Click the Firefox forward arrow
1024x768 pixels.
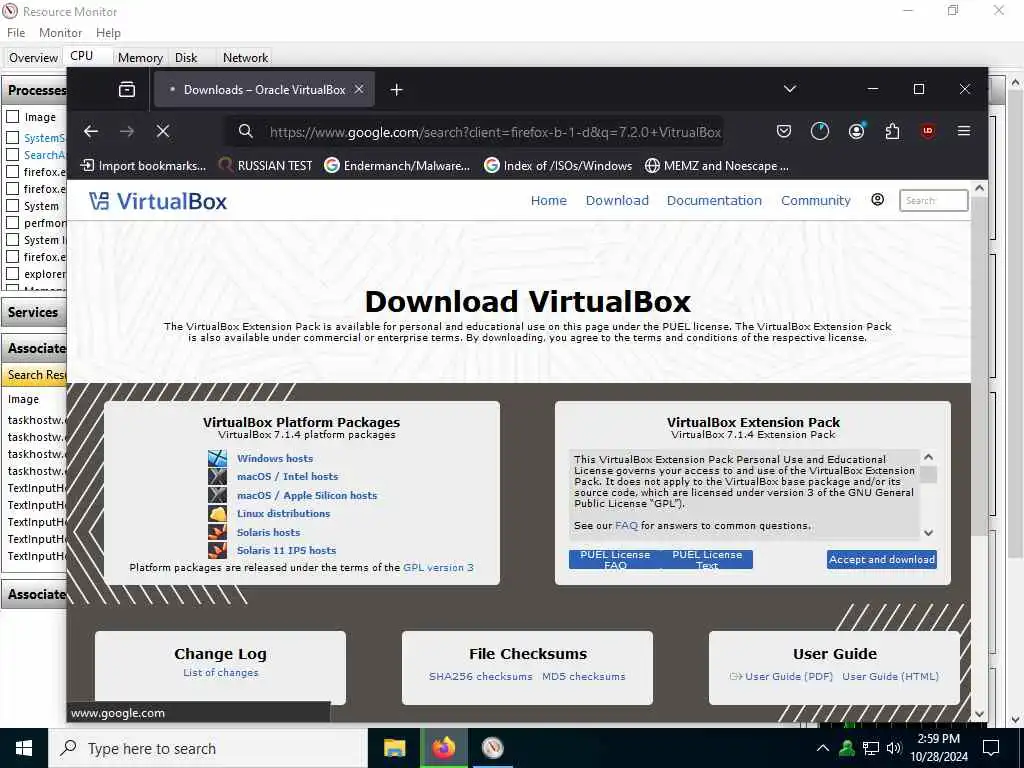tap(127, 131)
